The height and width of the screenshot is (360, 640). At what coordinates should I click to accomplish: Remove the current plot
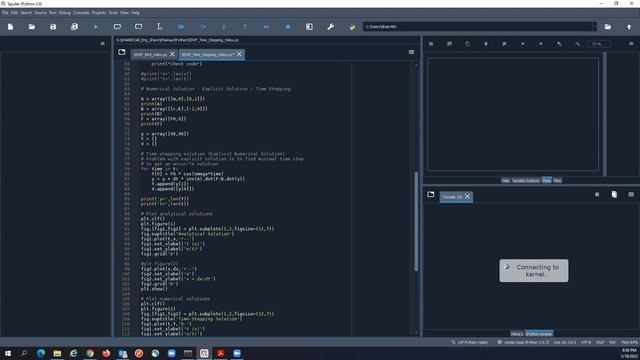click(x=486, y=44)
